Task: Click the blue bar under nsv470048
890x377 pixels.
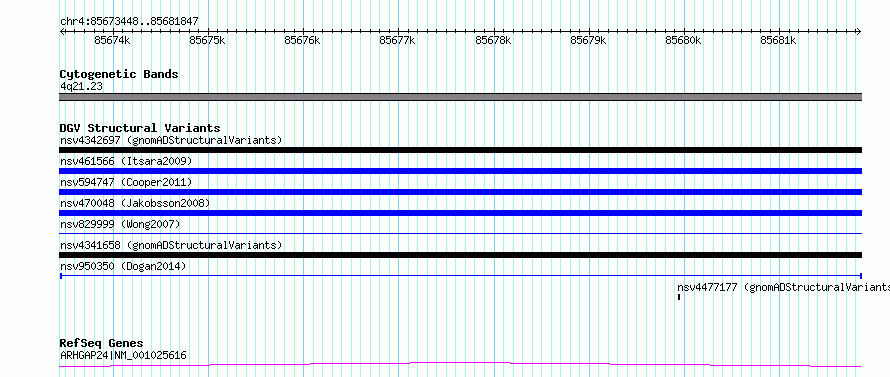Action: (x=461, y=213)
